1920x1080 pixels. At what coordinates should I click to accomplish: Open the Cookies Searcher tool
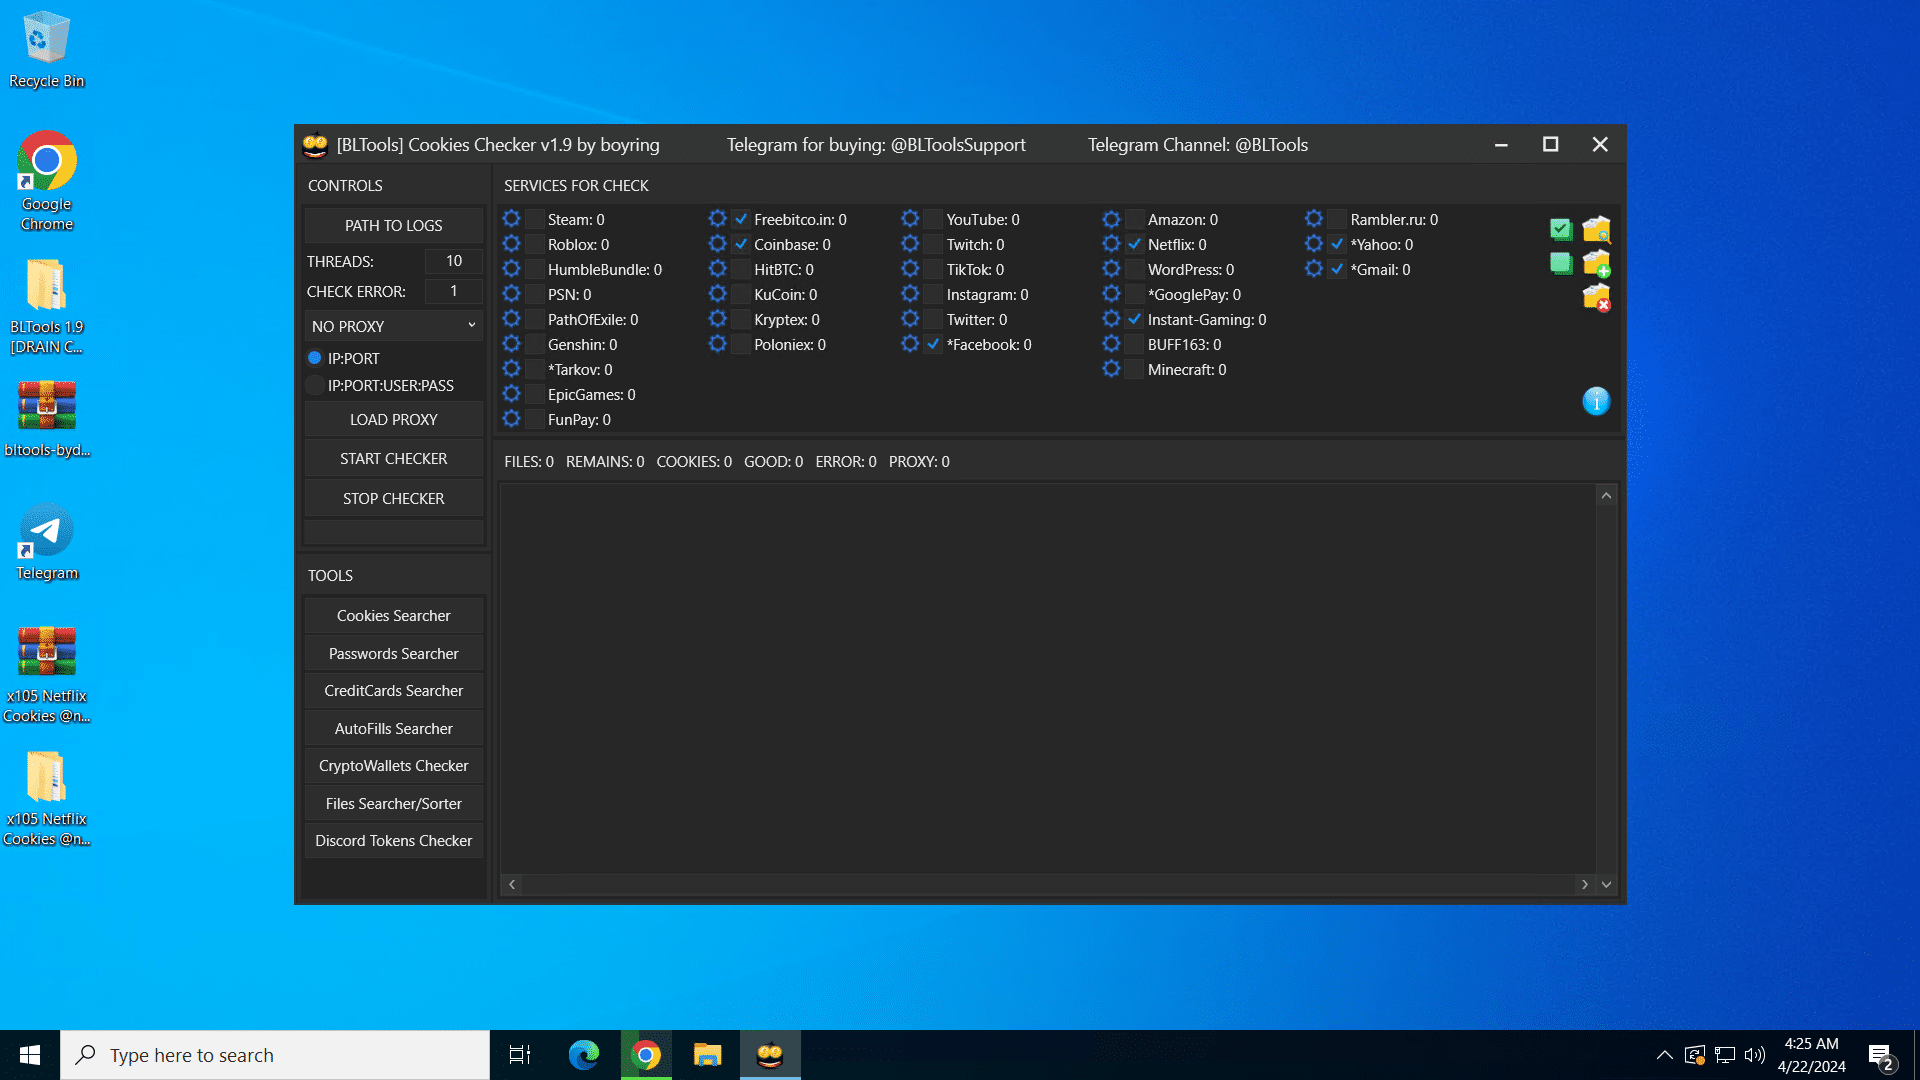point(393,615)
